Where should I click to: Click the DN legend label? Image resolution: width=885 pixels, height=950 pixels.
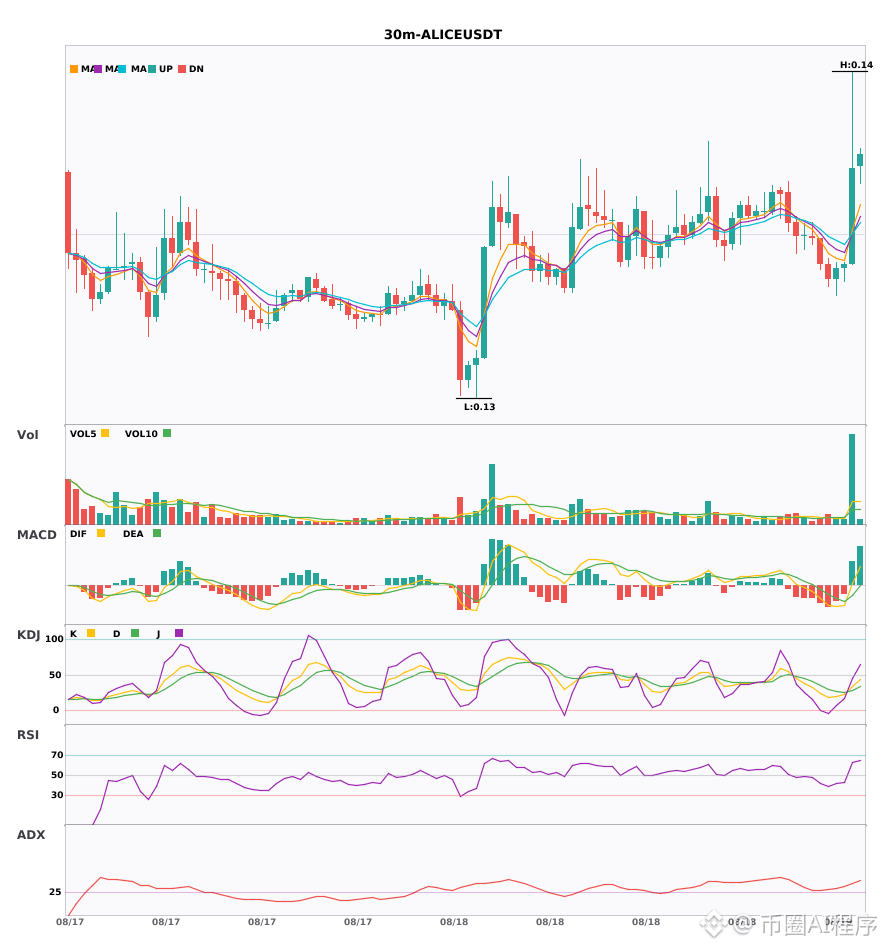(196, 69)
